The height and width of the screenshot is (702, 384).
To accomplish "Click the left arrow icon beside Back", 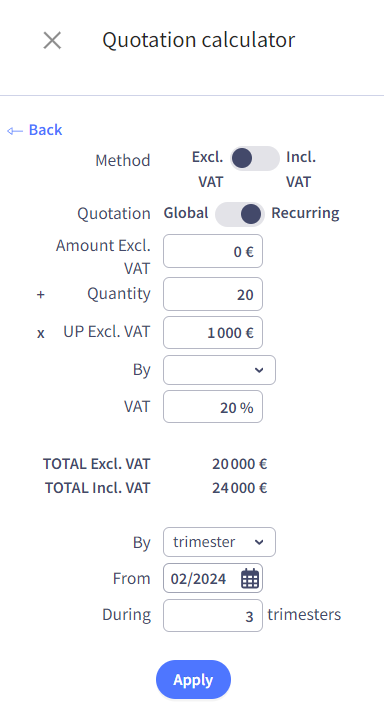I will (15, 131).
